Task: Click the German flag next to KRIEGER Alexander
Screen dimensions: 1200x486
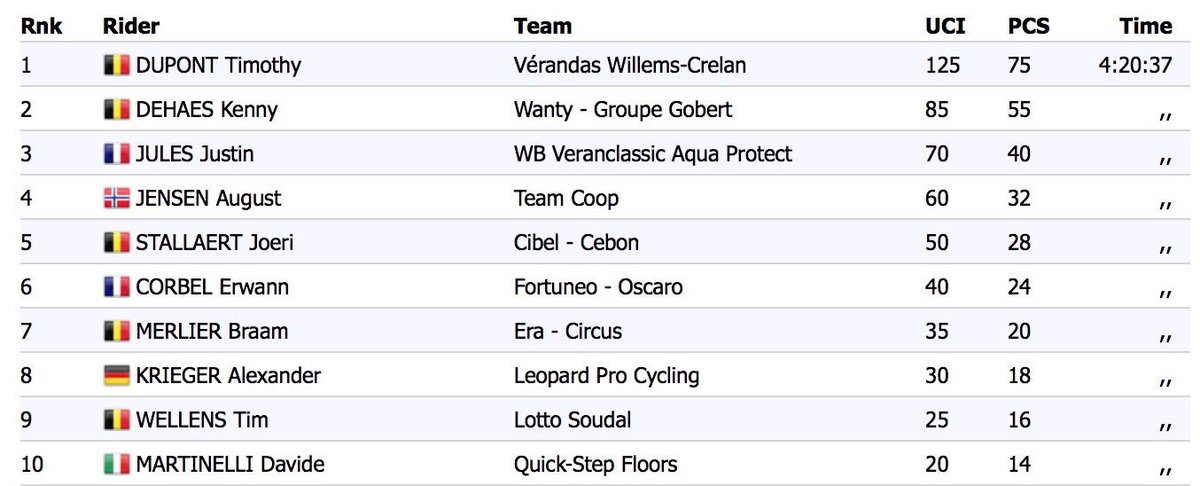Action: 117,376
